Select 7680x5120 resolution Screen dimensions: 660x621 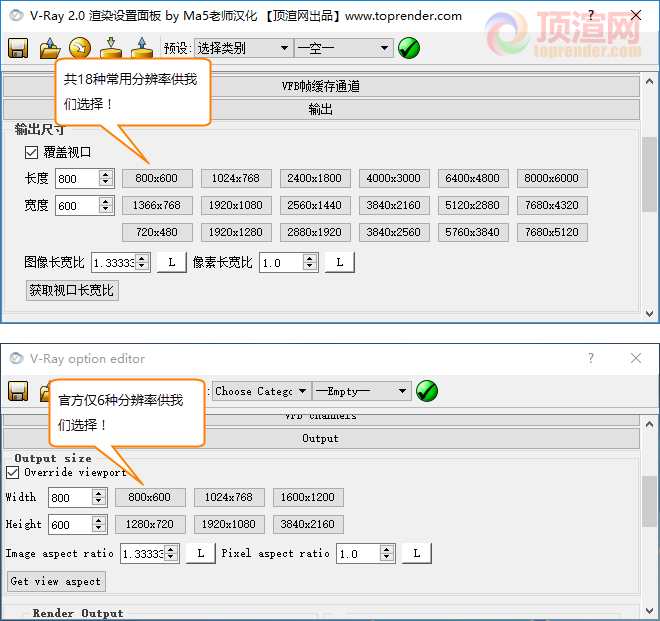click(x=552, y=232)
